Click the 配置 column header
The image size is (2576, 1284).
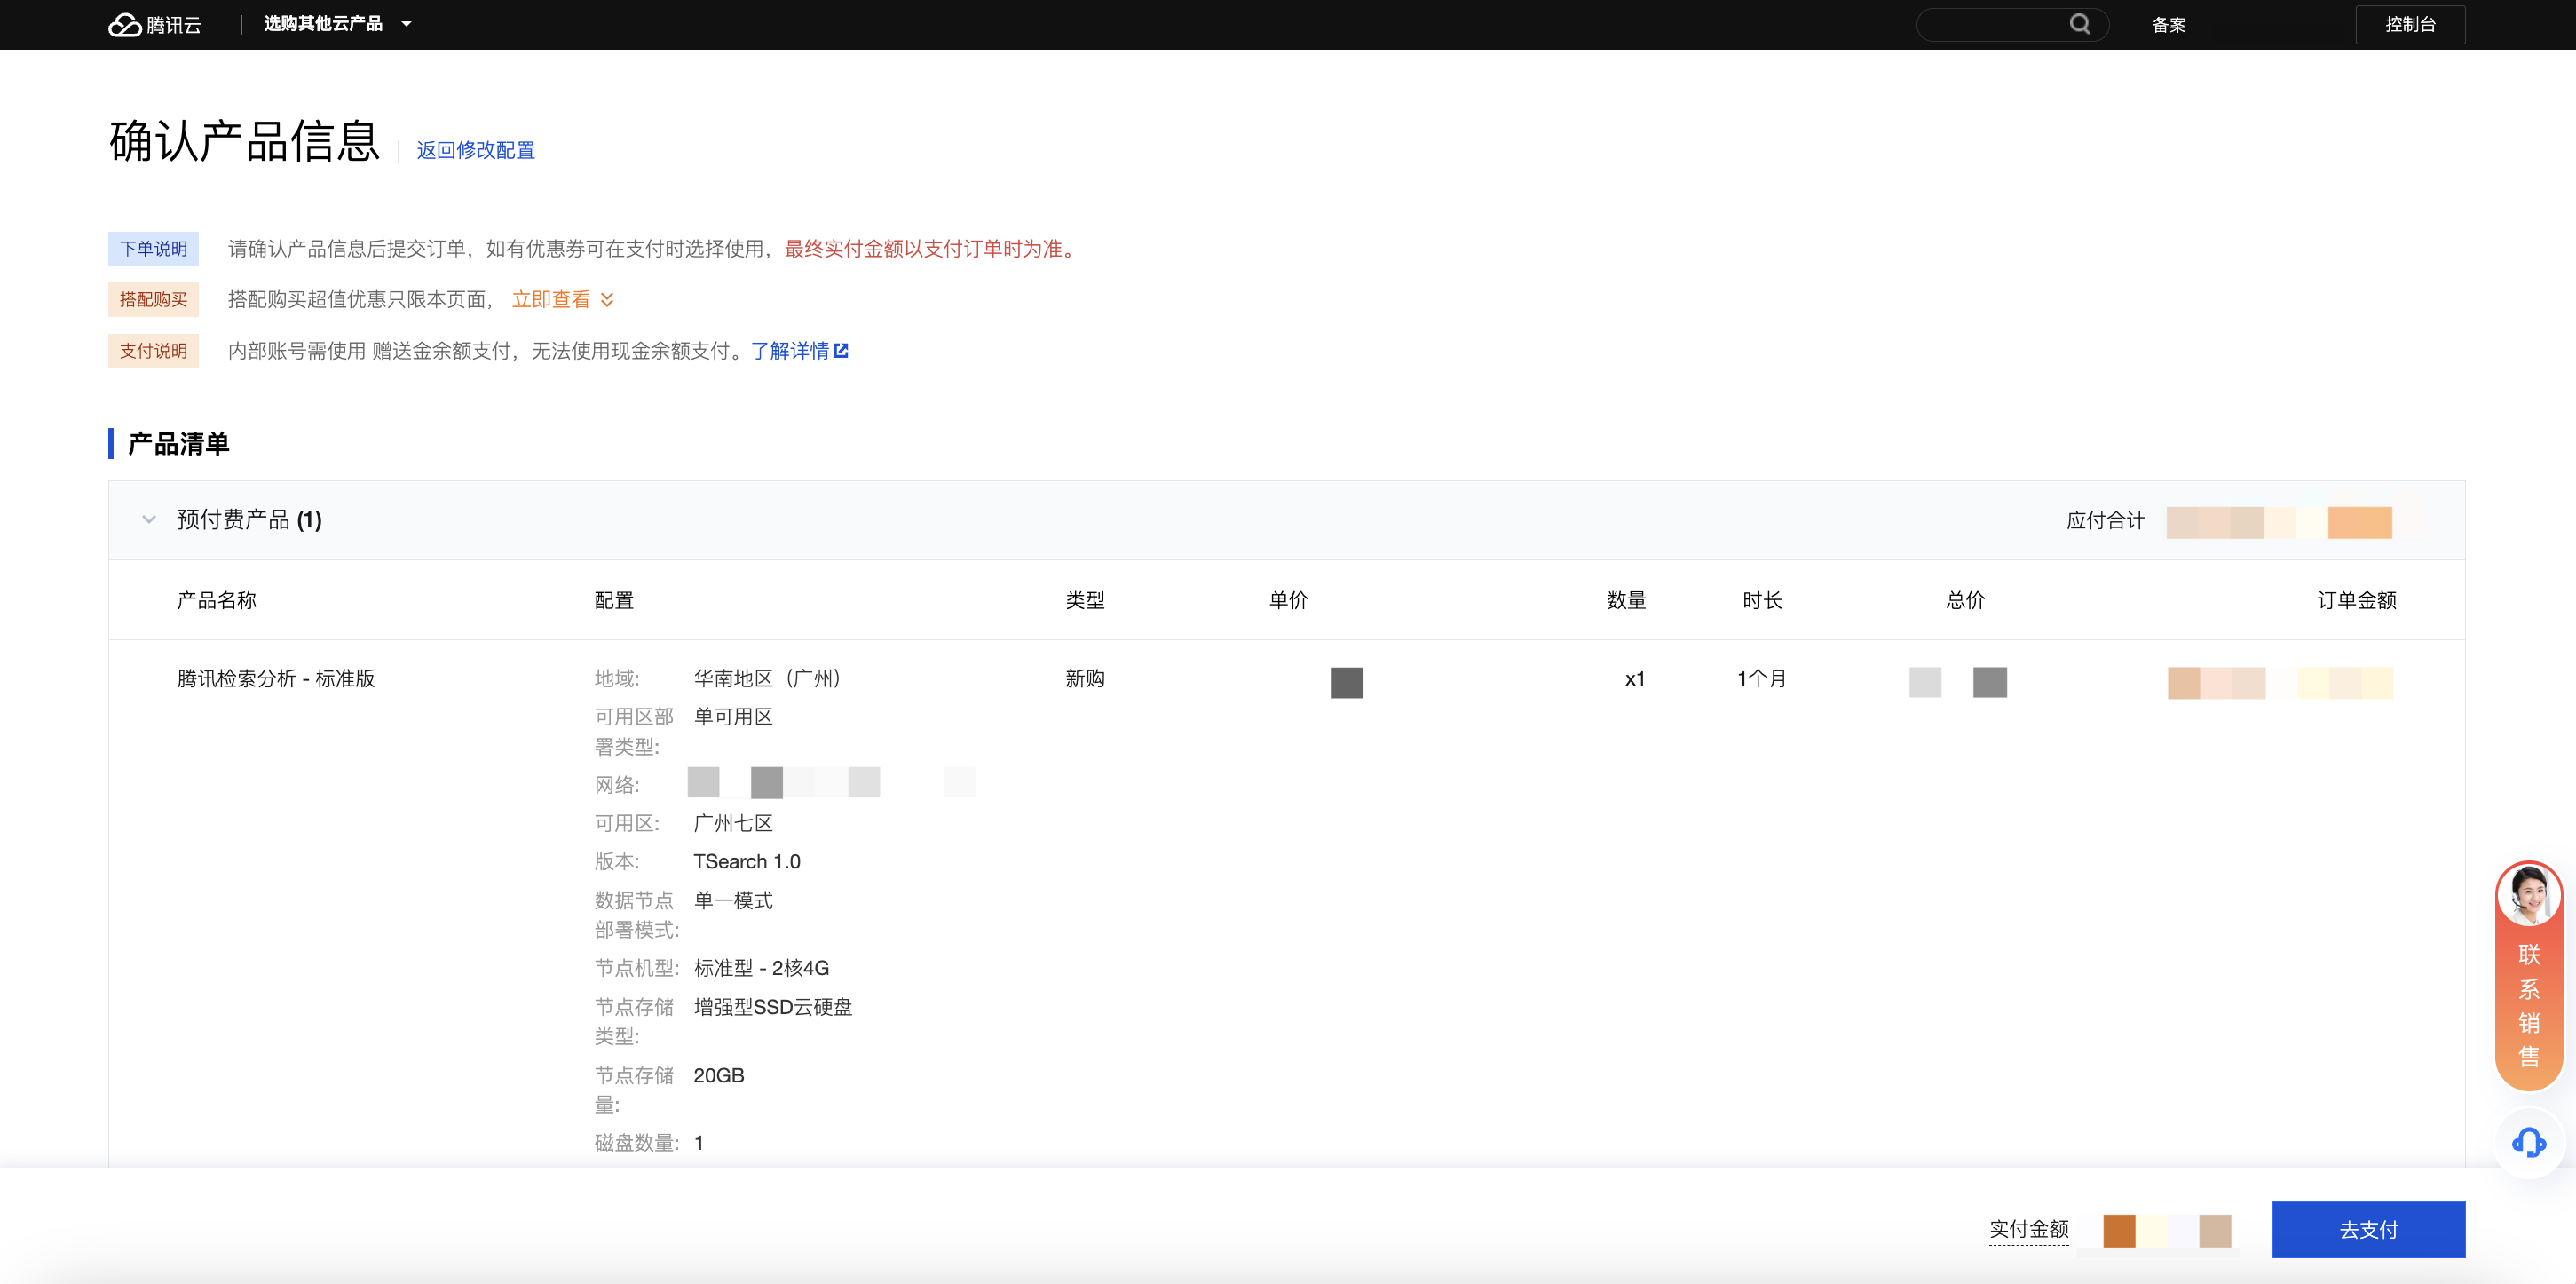click(614, 601)
